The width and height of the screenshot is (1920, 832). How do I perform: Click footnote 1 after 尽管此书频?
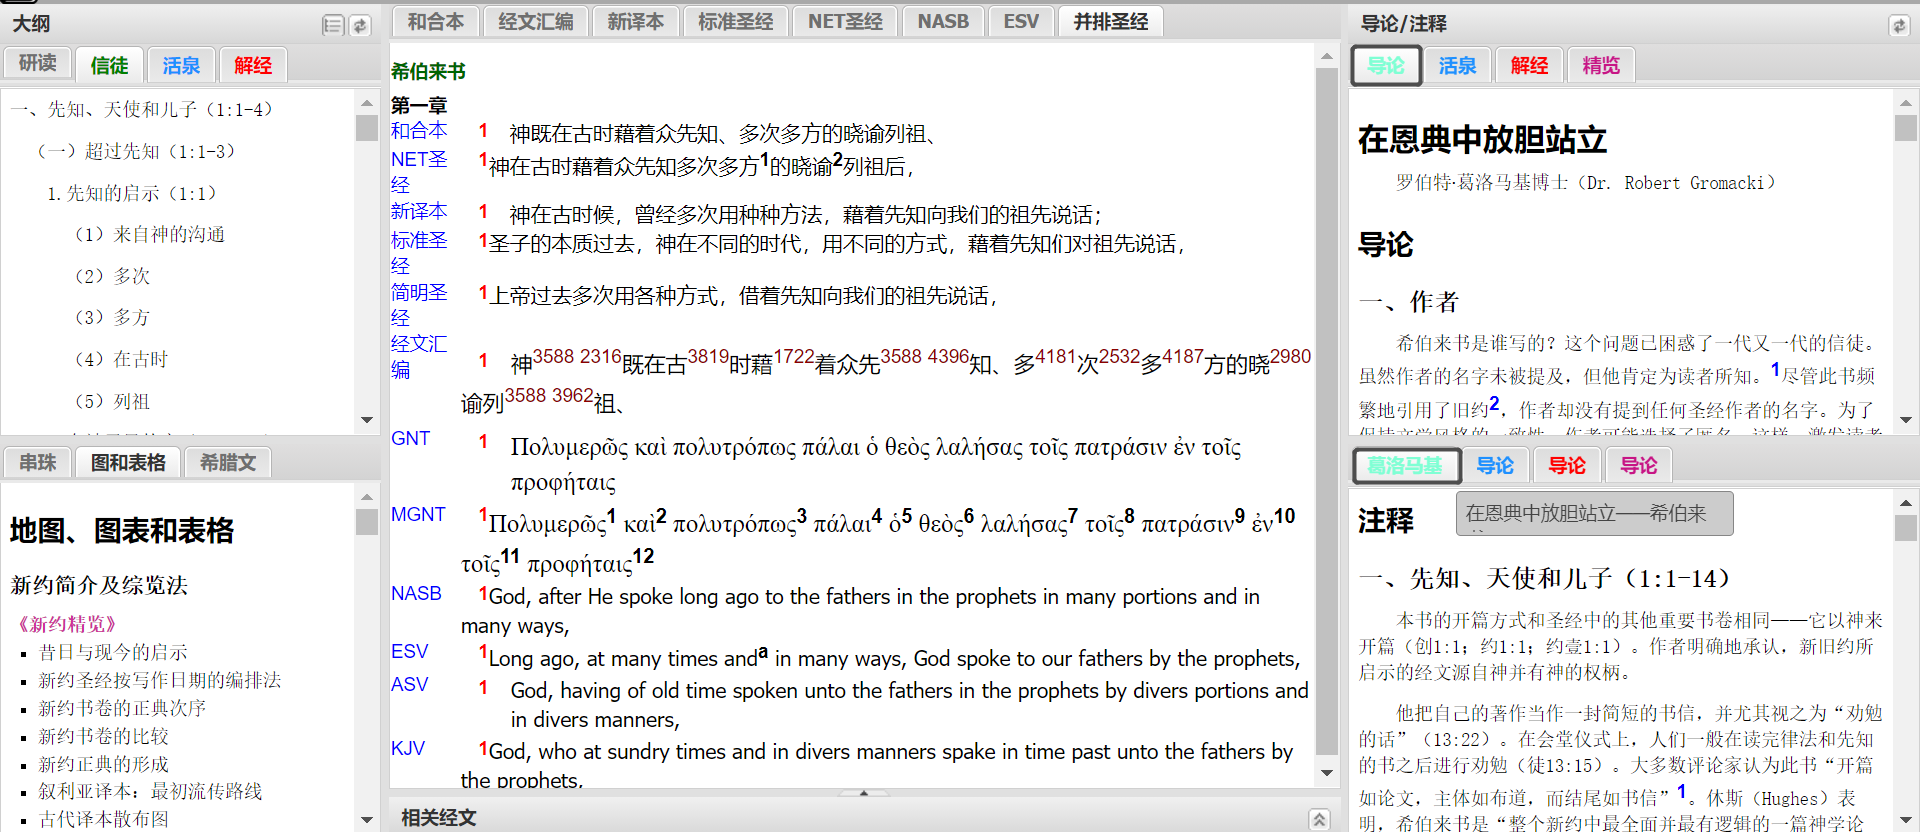point(1775,370)
